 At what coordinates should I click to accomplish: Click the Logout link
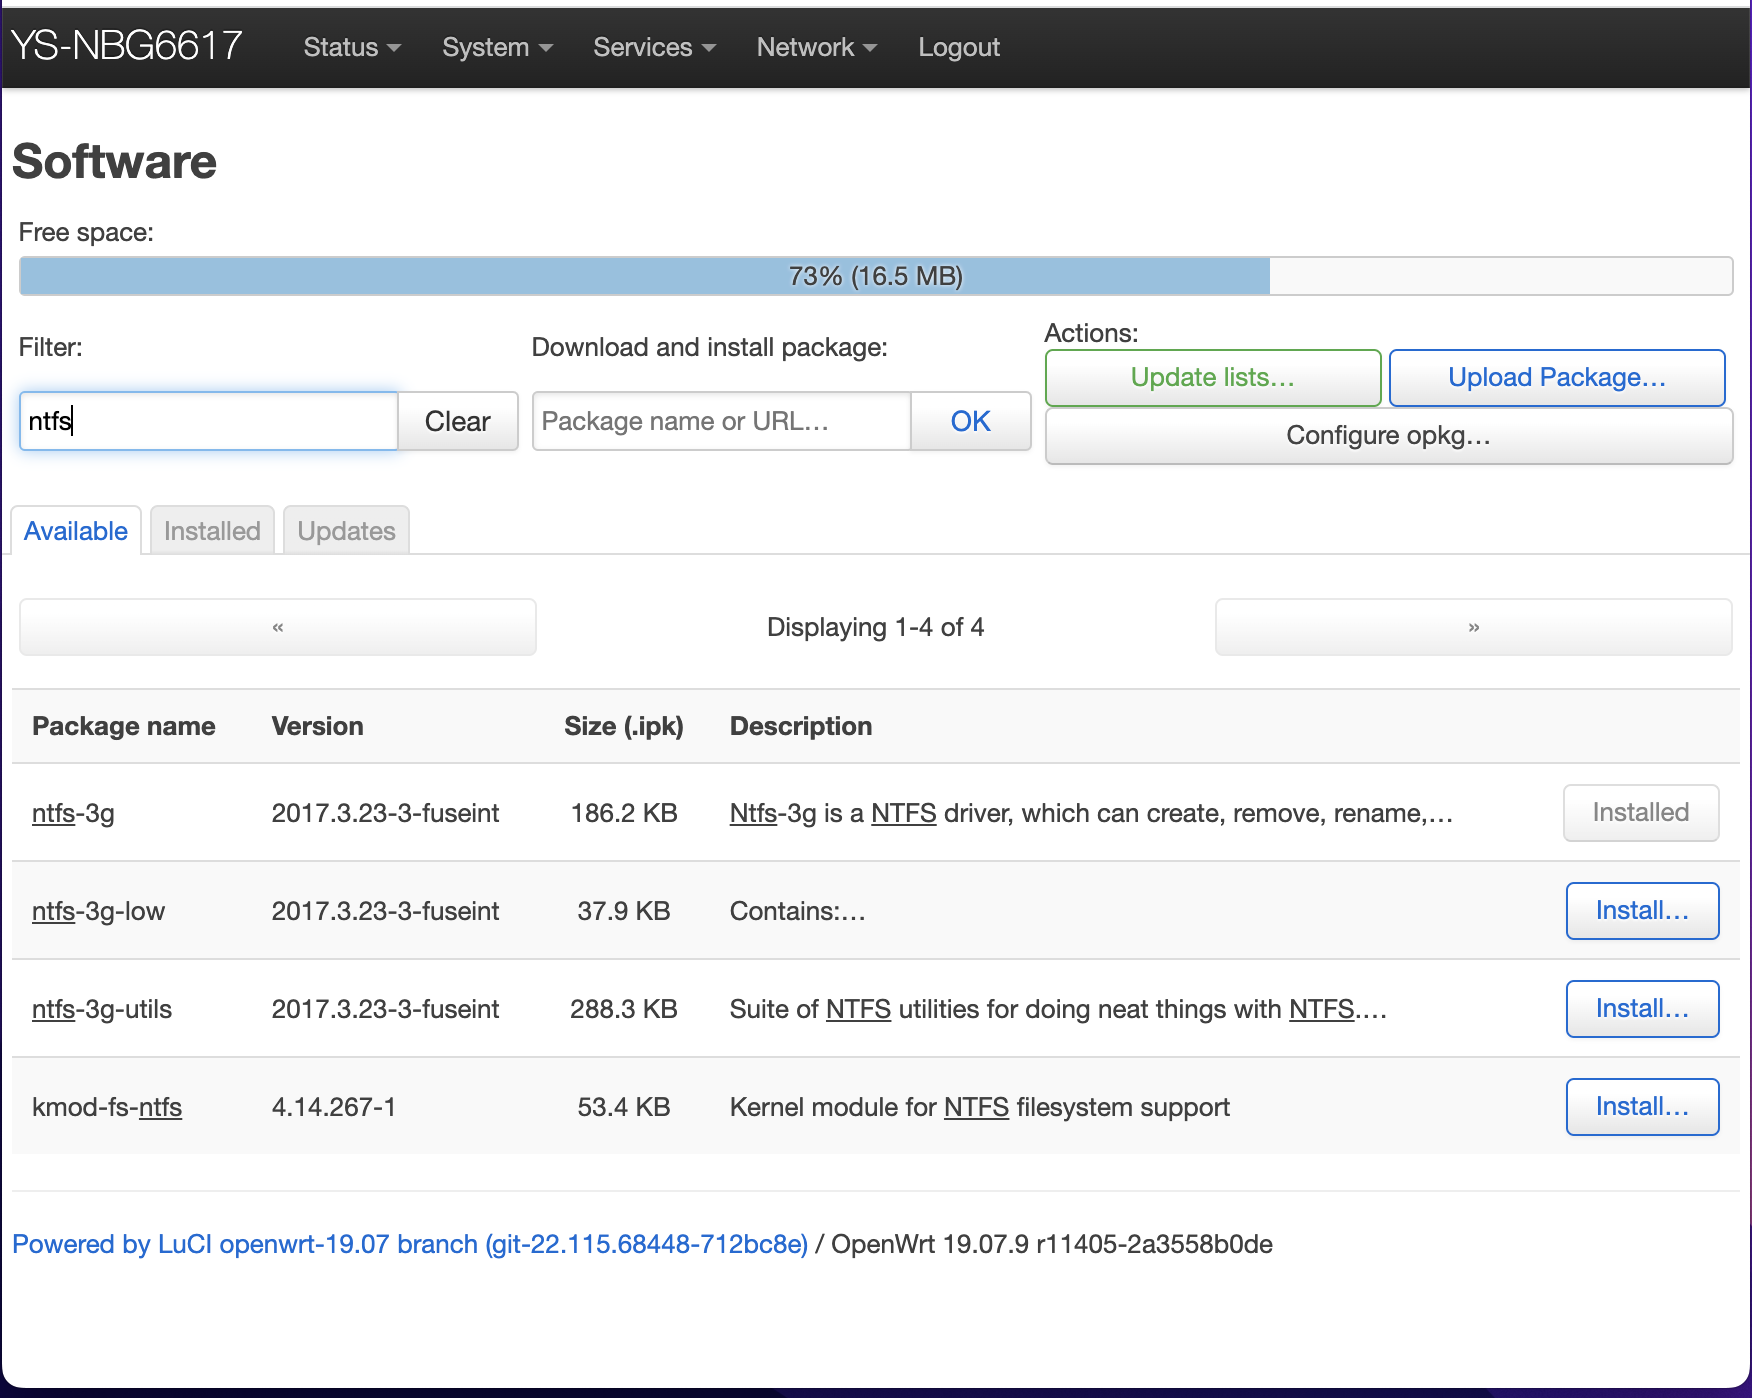point(958,47)
